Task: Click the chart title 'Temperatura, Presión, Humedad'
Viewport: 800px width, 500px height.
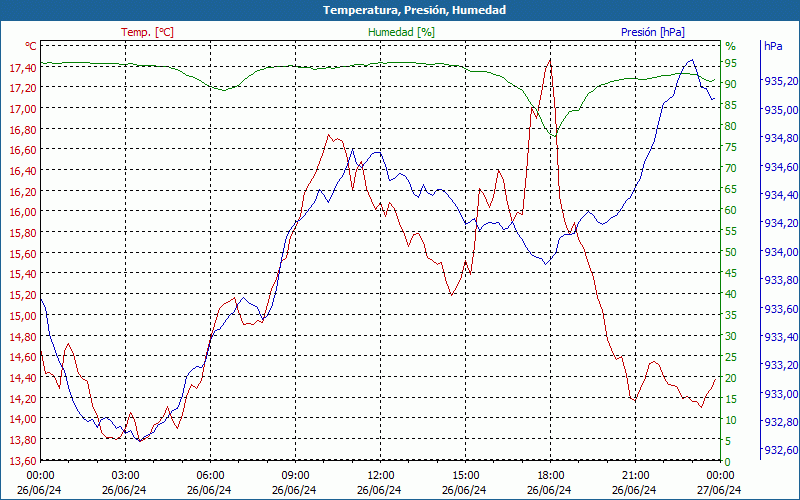Action: [414, 10]
